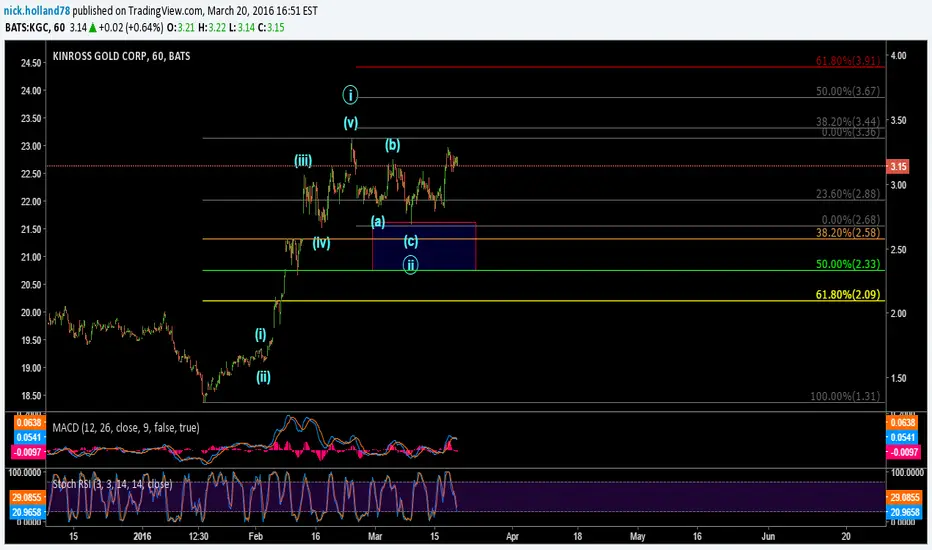Click the 12:30 time axis label

199,536
